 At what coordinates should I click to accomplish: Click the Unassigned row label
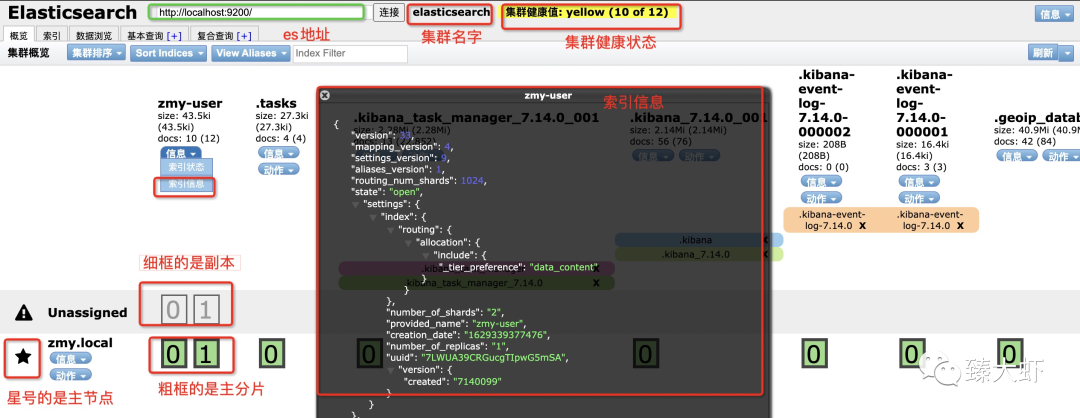(x=87, y=313)
